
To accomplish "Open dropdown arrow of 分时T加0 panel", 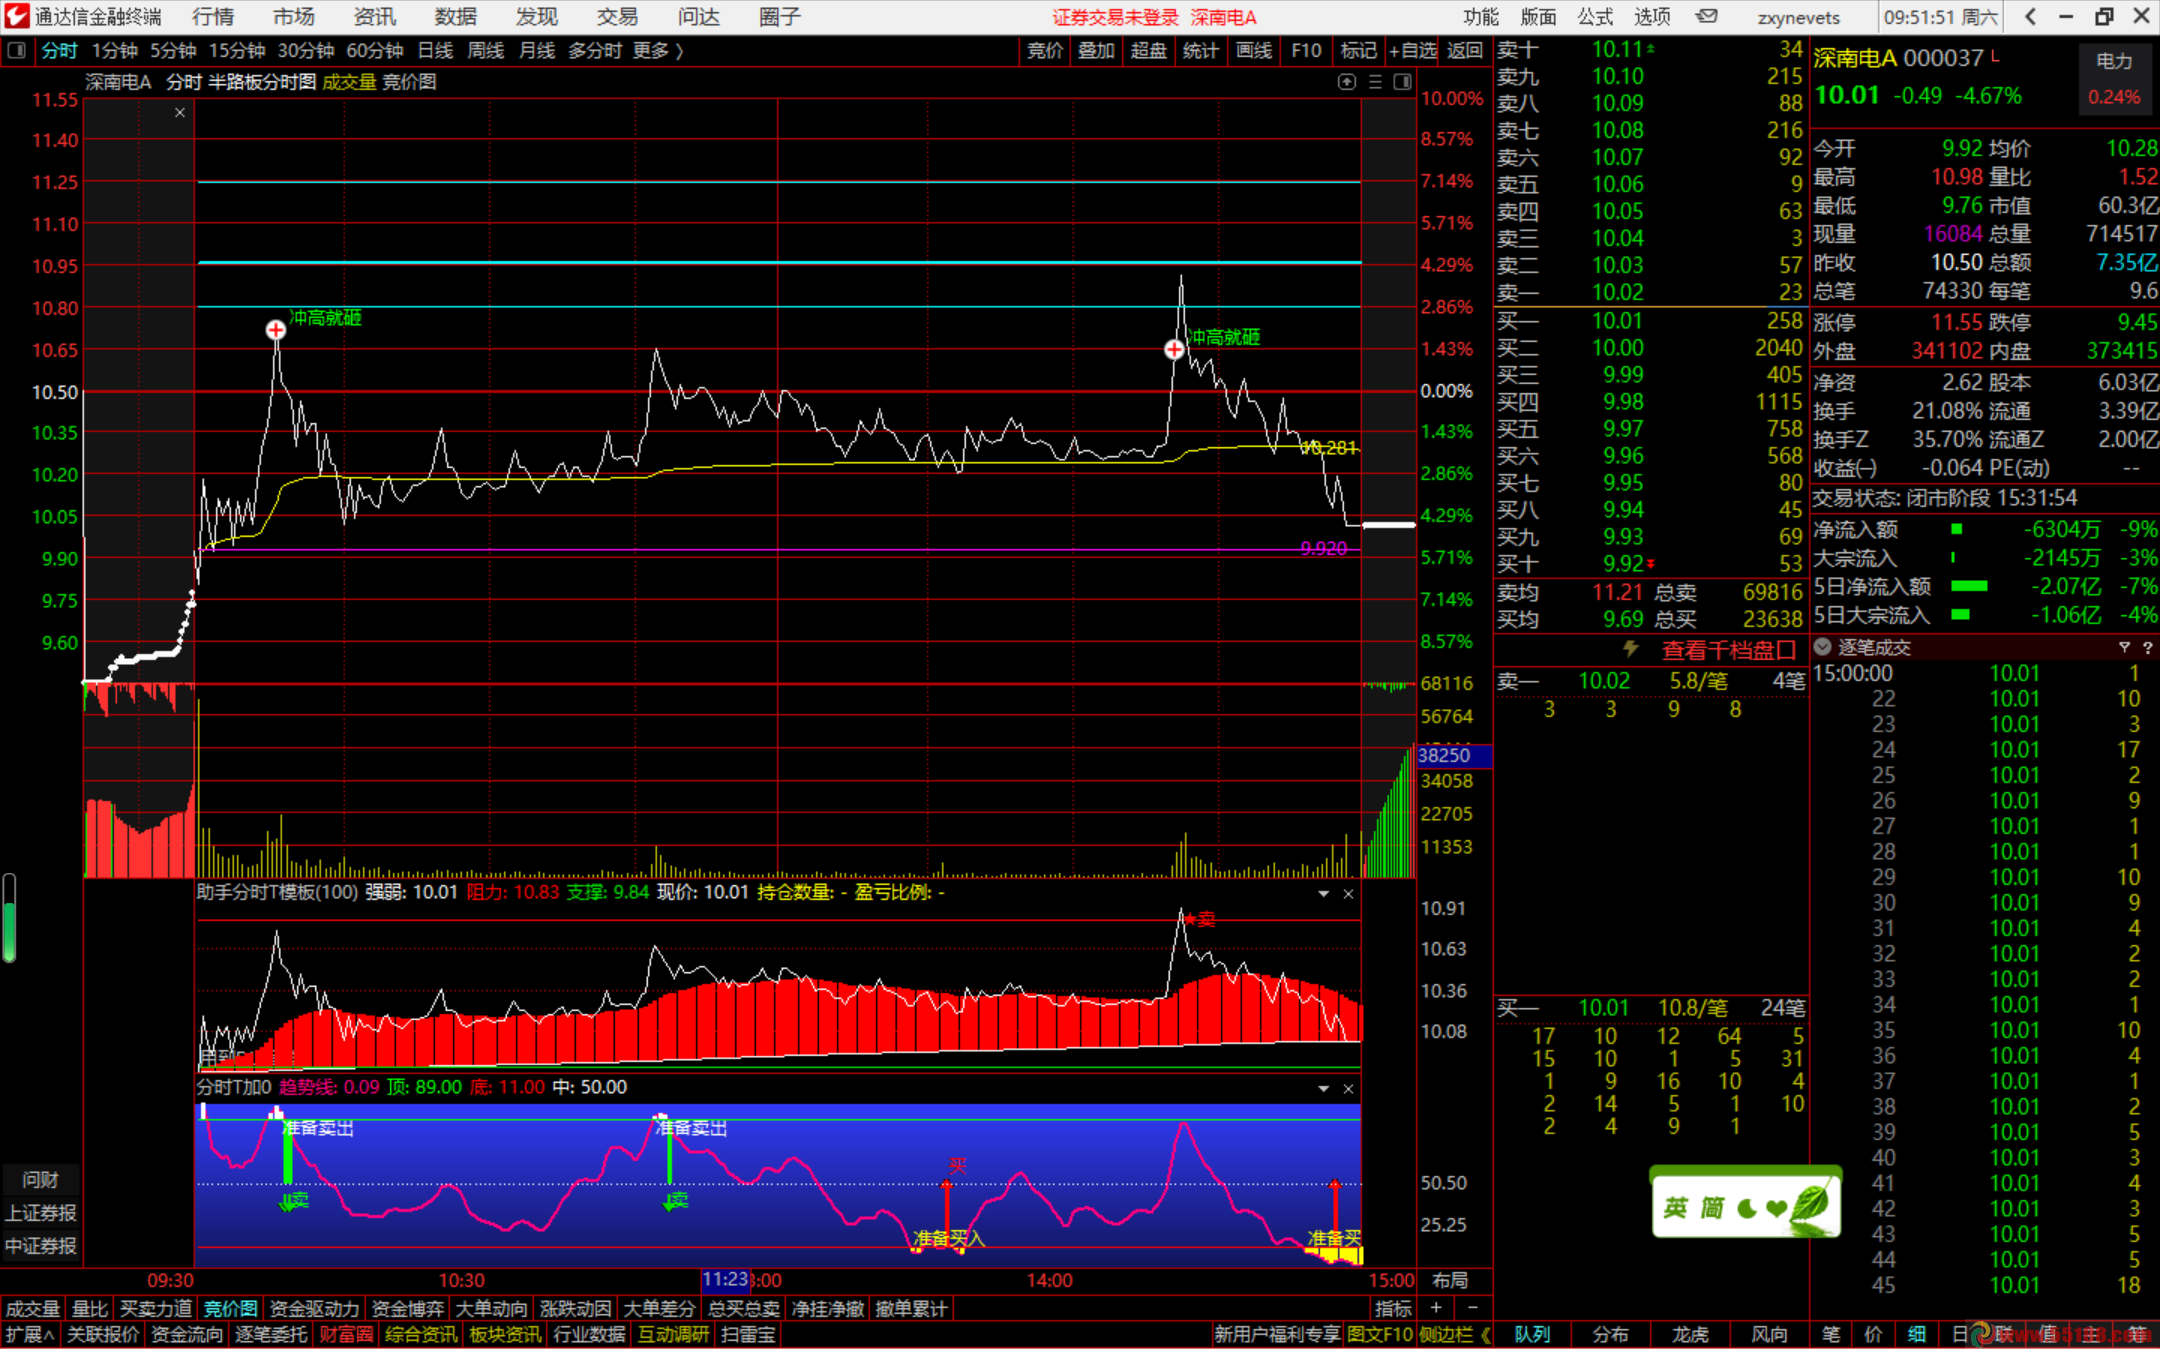I will (1324, 1089).
